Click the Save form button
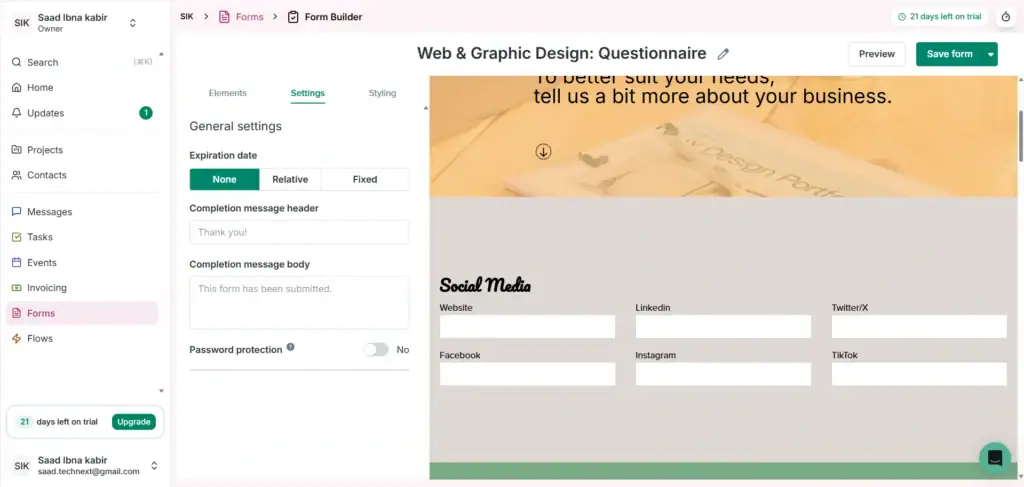 click(x=950, y=54)
